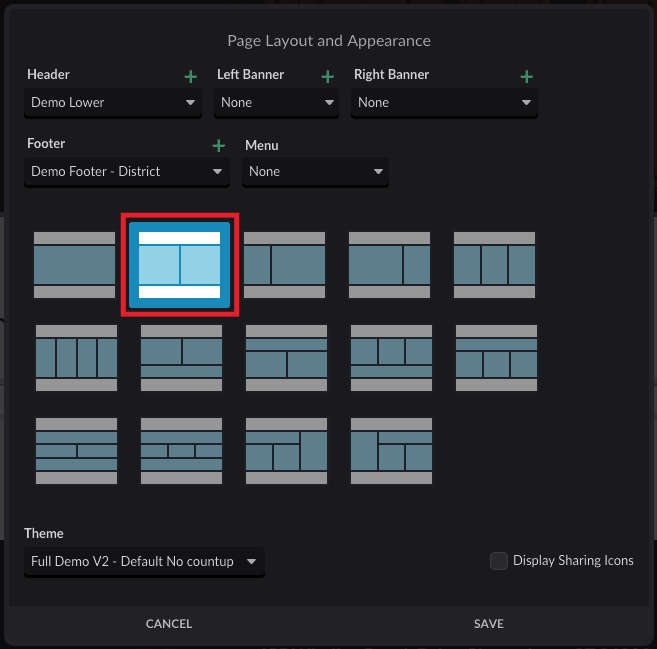The height and width of the screenshot is (649, 657).
Task: Select three columns over full-width row layout
Action: point(391,358)
